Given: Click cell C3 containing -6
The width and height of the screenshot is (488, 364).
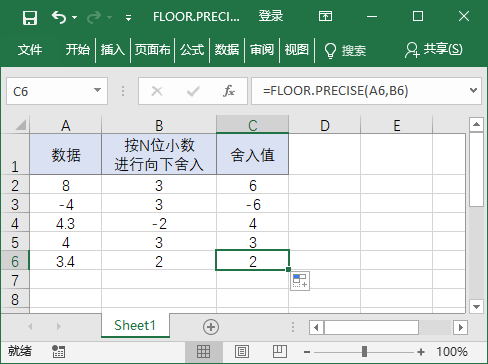Looking at the screenshot, I should point(253,204).
